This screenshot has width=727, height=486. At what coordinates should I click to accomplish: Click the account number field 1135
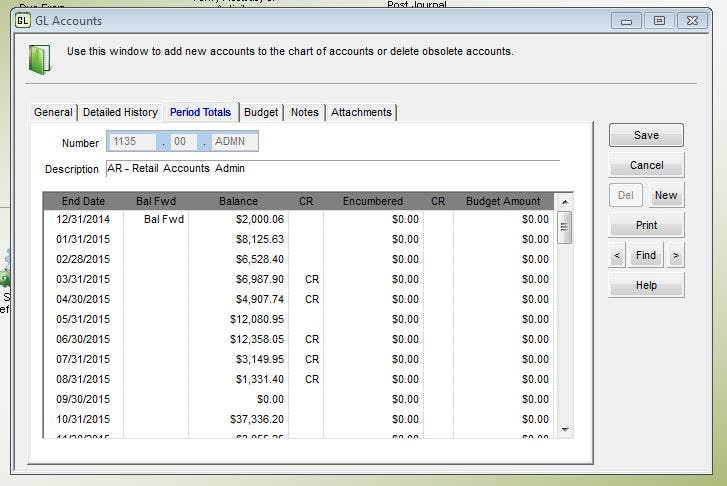coord(132,141)
